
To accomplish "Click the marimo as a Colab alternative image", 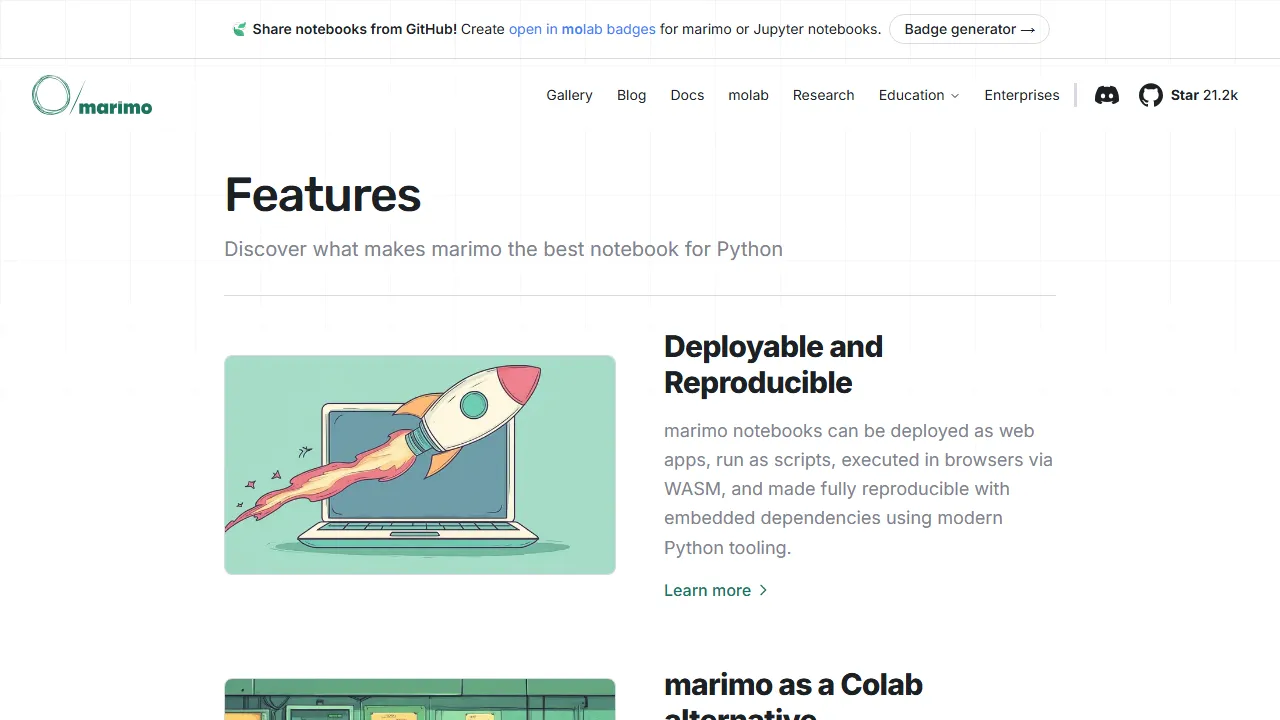I will 420,699.
